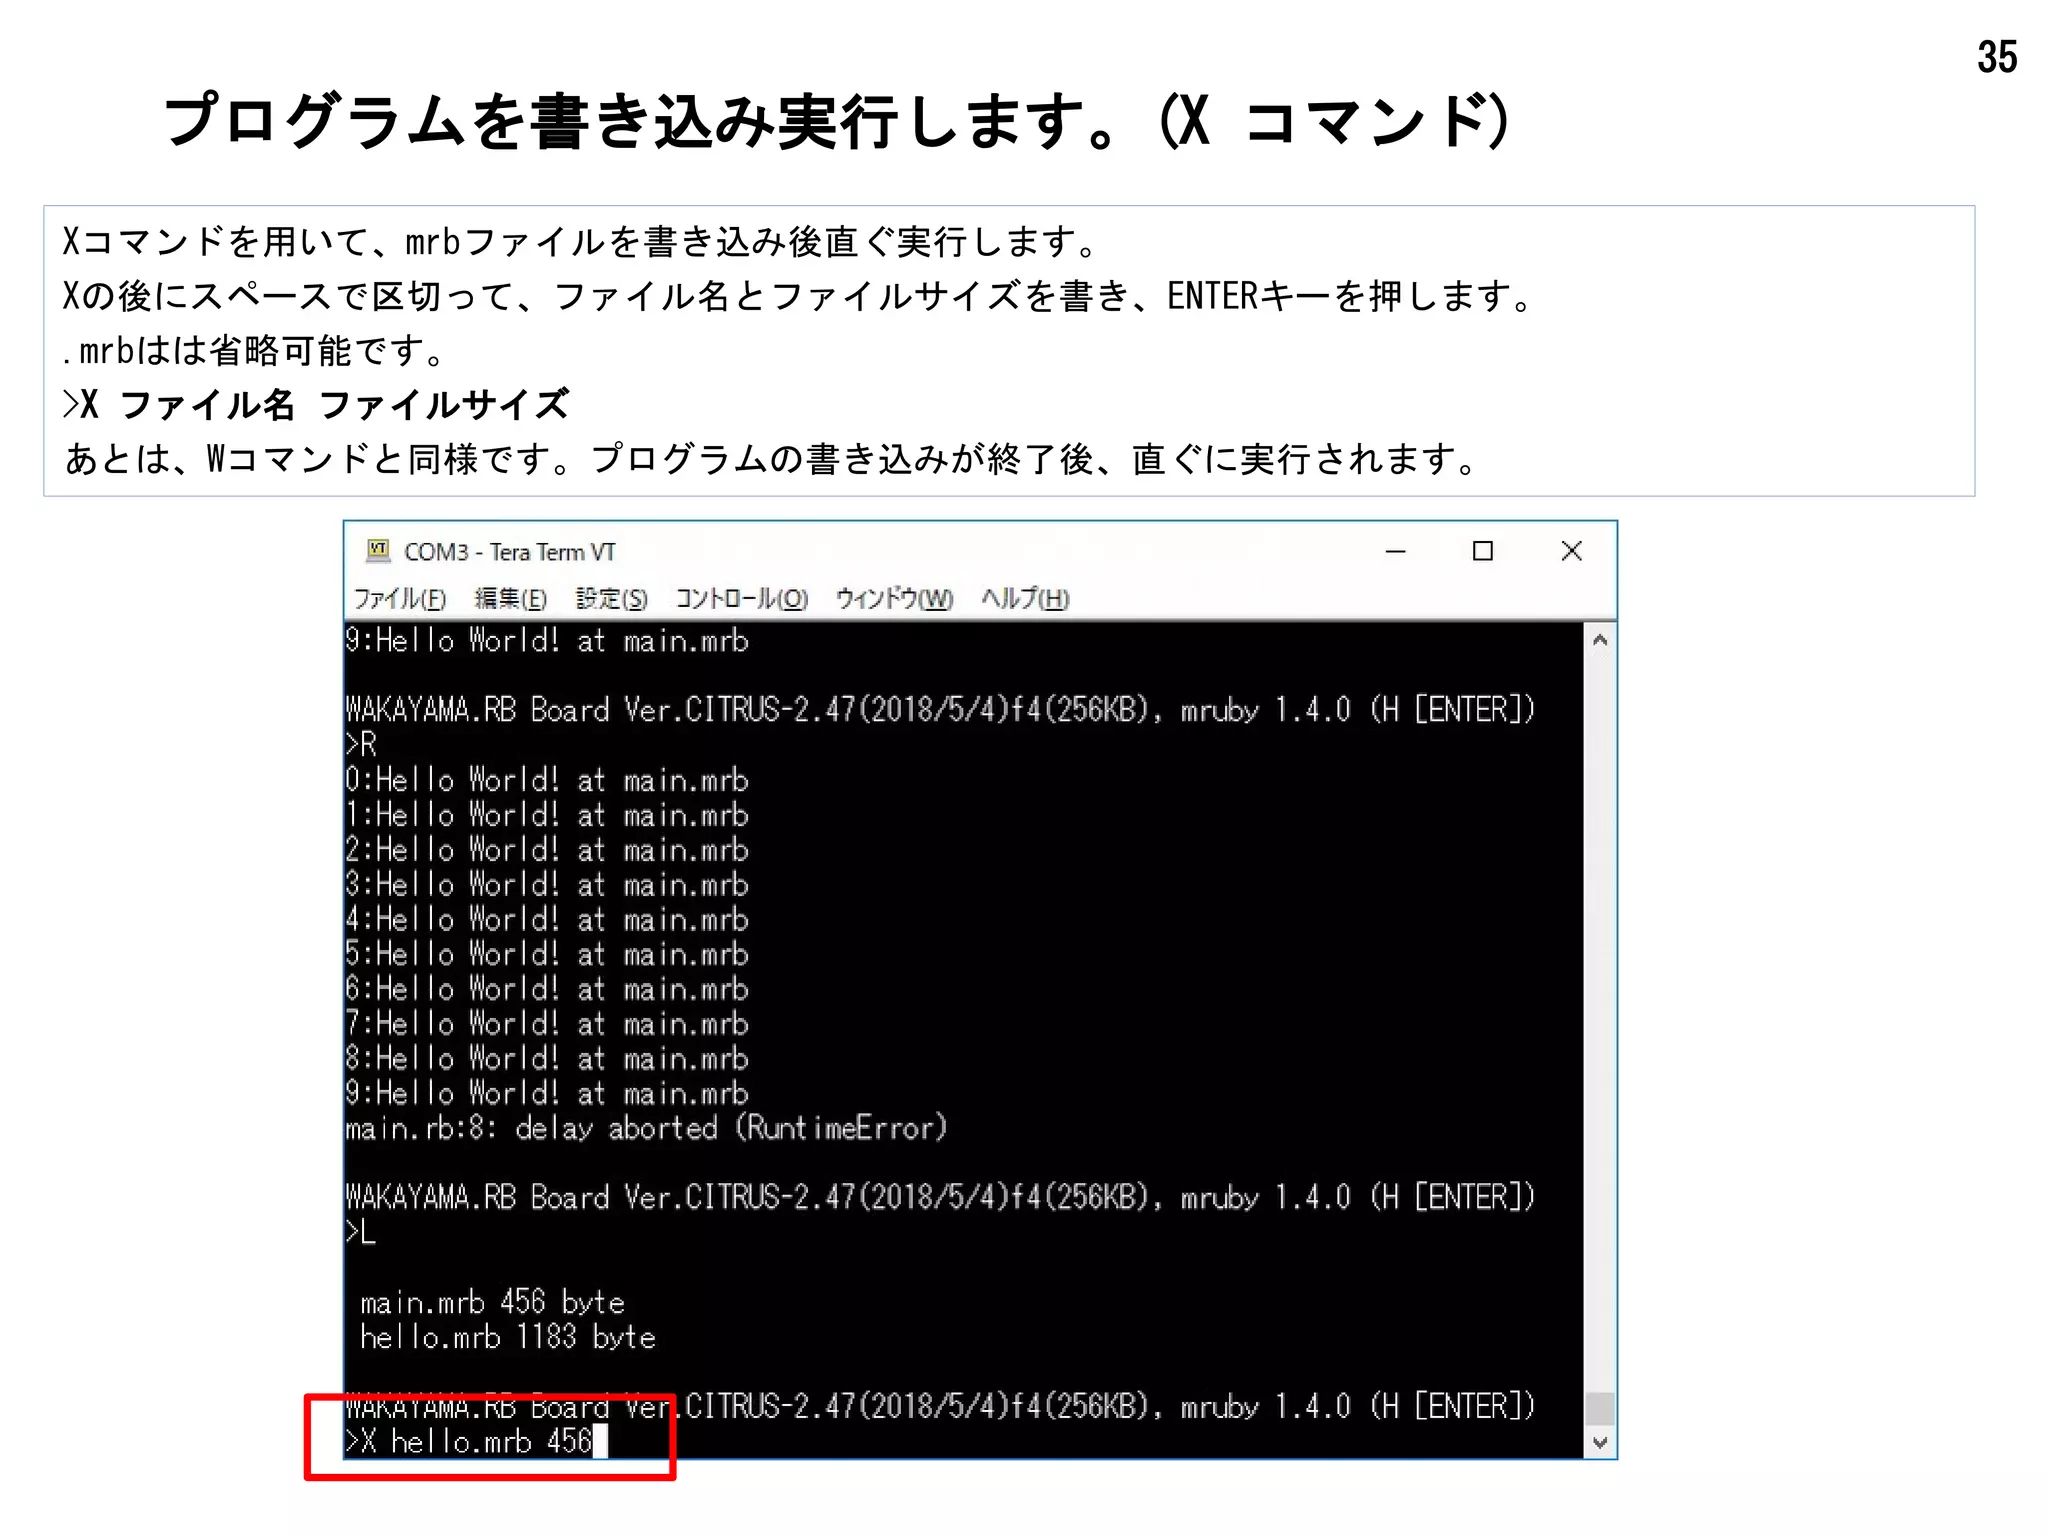This screenshot has width=2048, height=1536.
Task: Click the 'hello.mrb 1183 byte' listing line
Action: 508,1337
